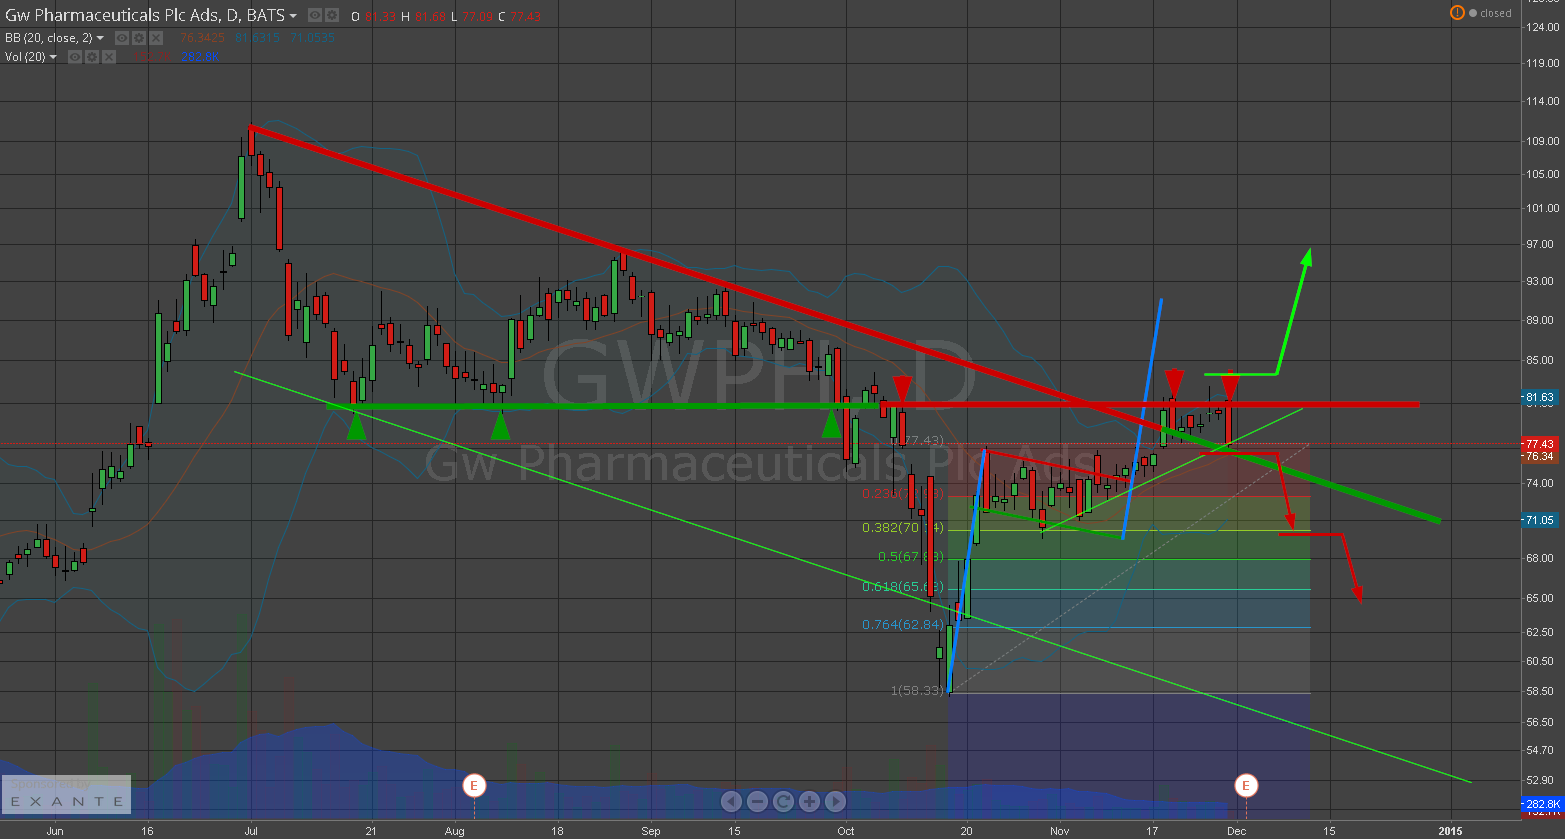Hide the BB (20, close, 2) indicator
This screenshot has width=1565, height=839.
[x=122, y=38]
